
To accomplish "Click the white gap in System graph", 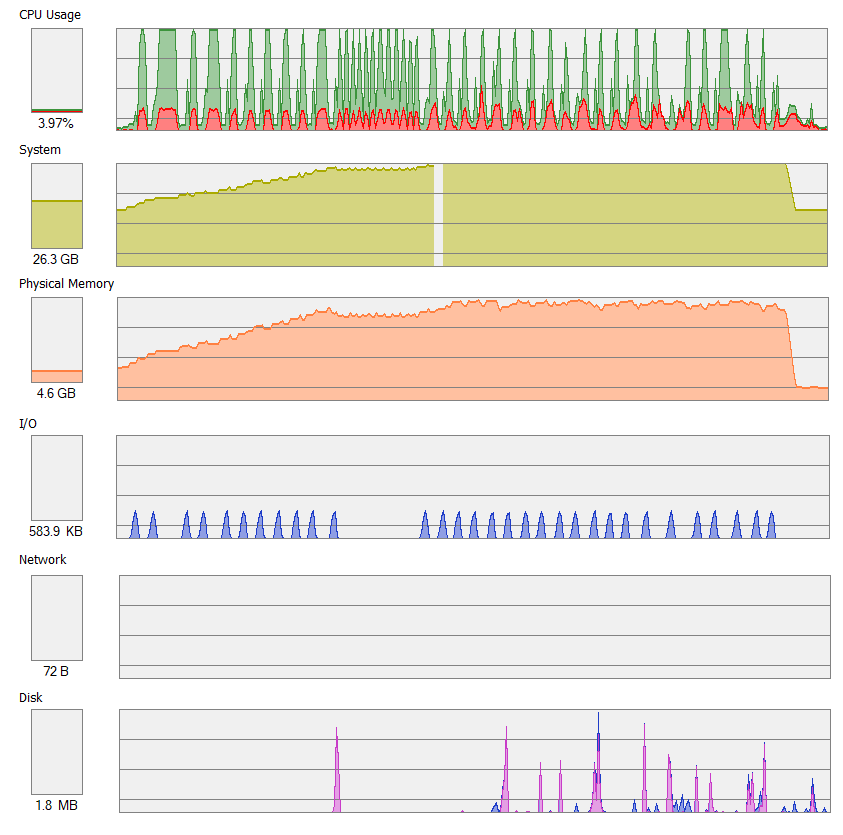I will coord(438,215).
